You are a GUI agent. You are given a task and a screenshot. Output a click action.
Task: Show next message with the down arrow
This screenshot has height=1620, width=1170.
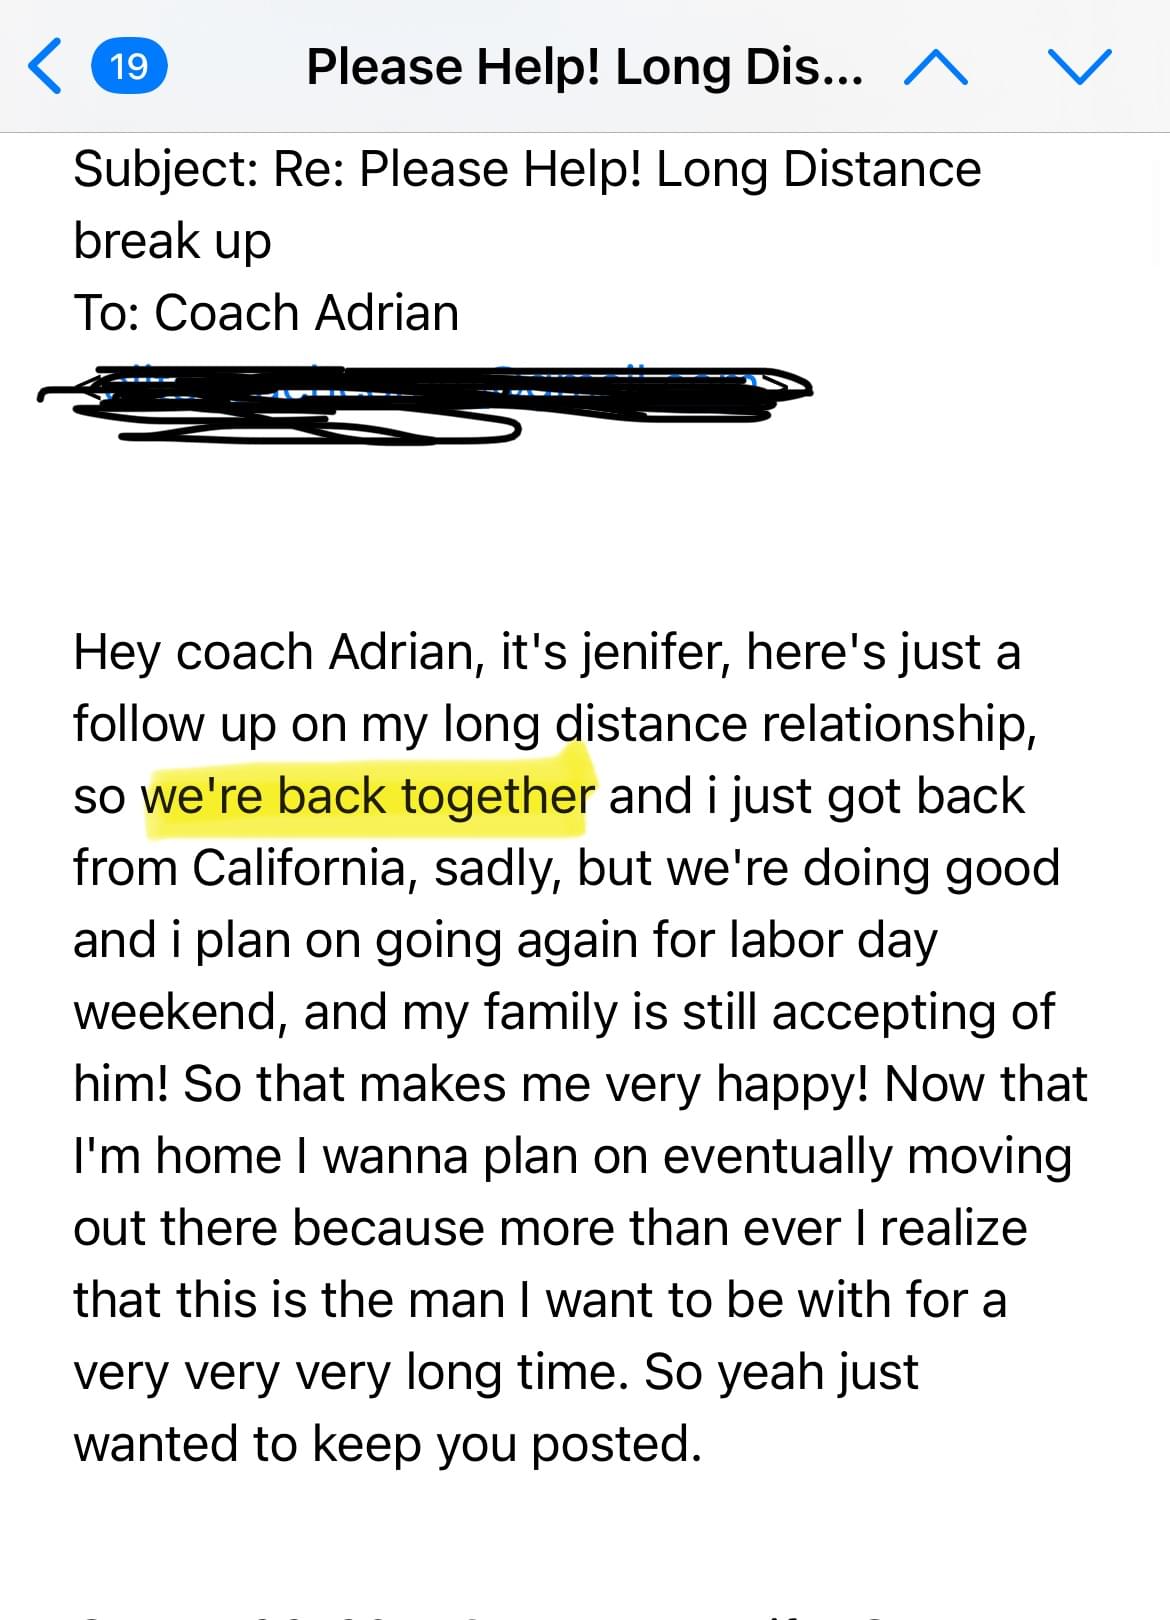1080,67
